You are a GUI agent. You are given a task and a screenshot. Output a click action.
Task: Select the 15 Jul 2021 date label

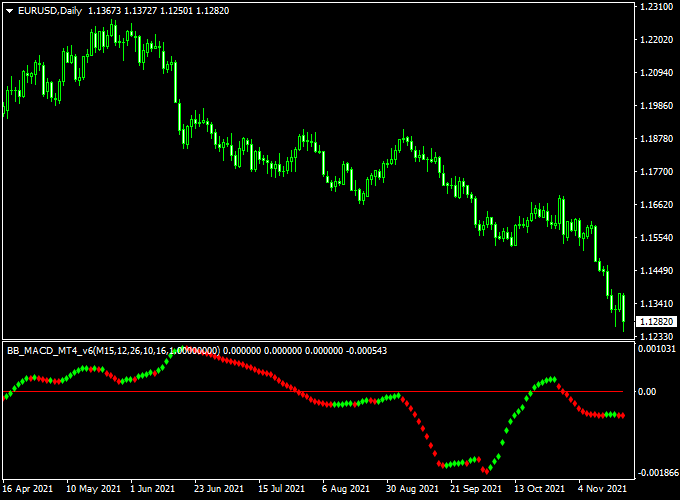tap(282, 489)
